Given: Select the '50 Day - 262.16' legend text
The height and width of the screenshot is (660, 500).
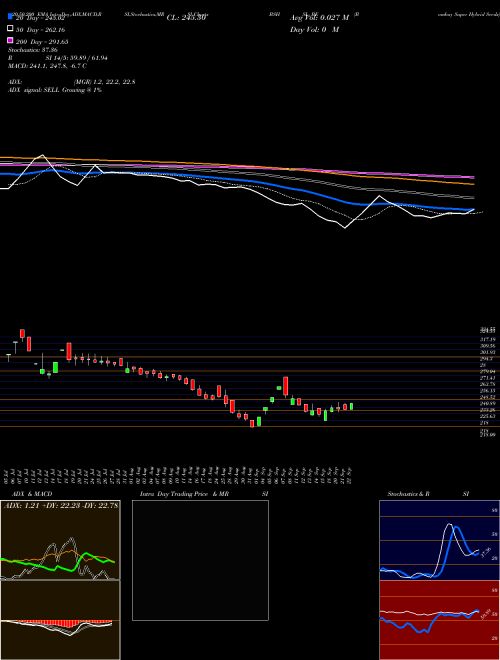Looking at the screenshot, I should 40,30.
